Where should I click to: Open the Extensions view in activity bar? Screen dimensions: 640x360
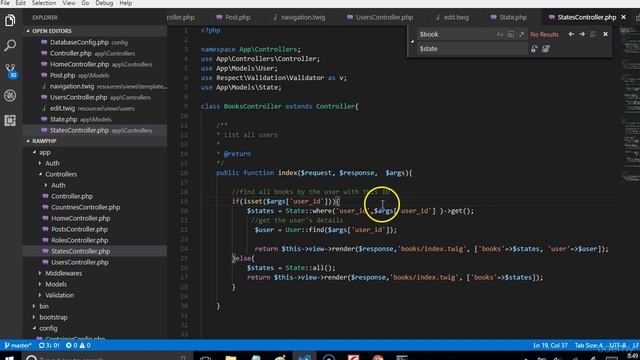click(x=10, y=120)
